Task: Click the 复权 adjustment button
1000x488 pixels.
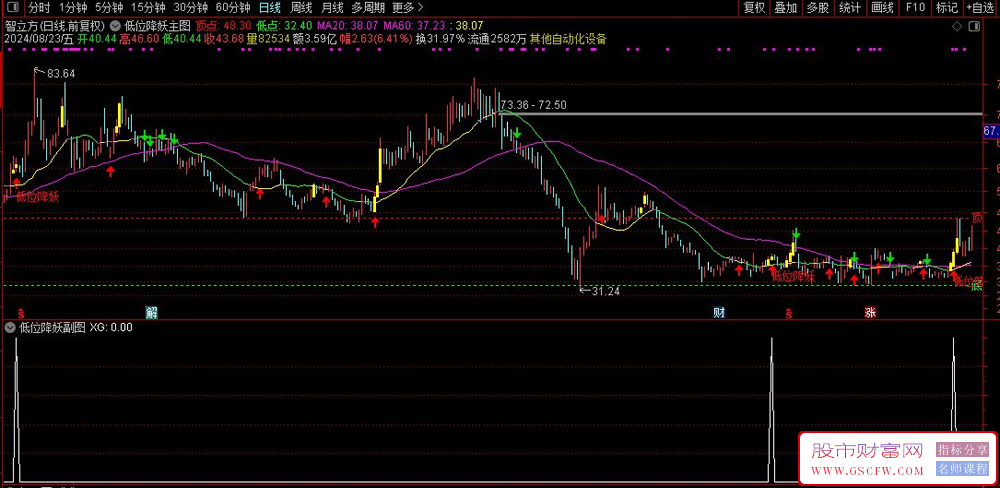Action: (754, 8)
